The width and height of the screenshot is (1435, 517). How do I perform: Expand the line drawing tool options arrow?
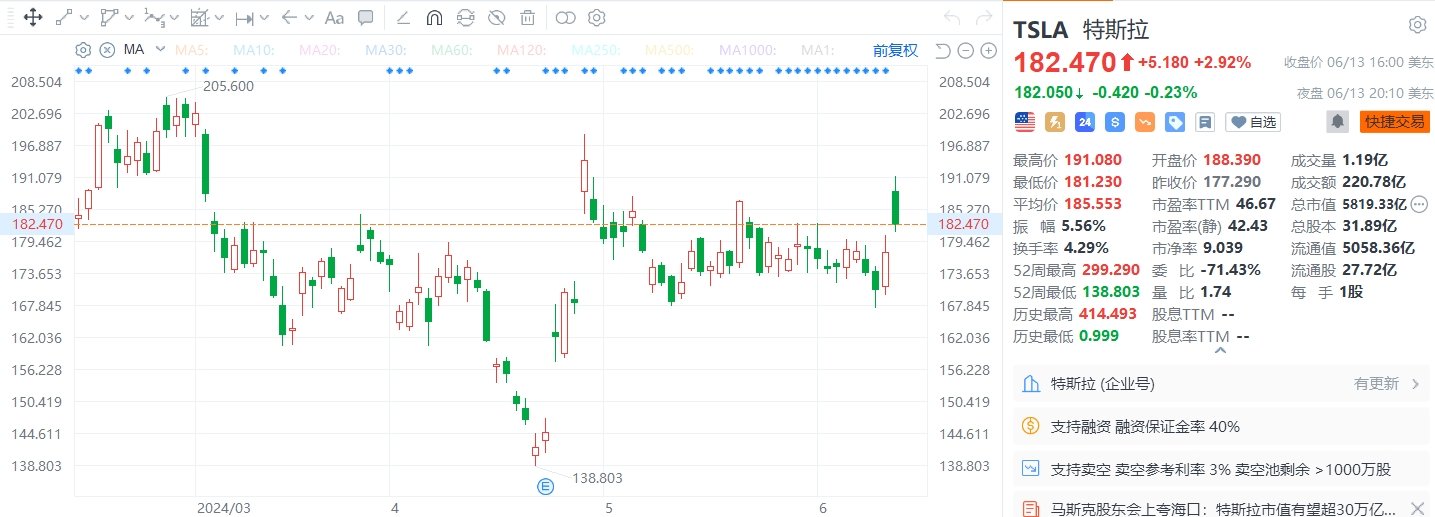click(x=84, y=18)
